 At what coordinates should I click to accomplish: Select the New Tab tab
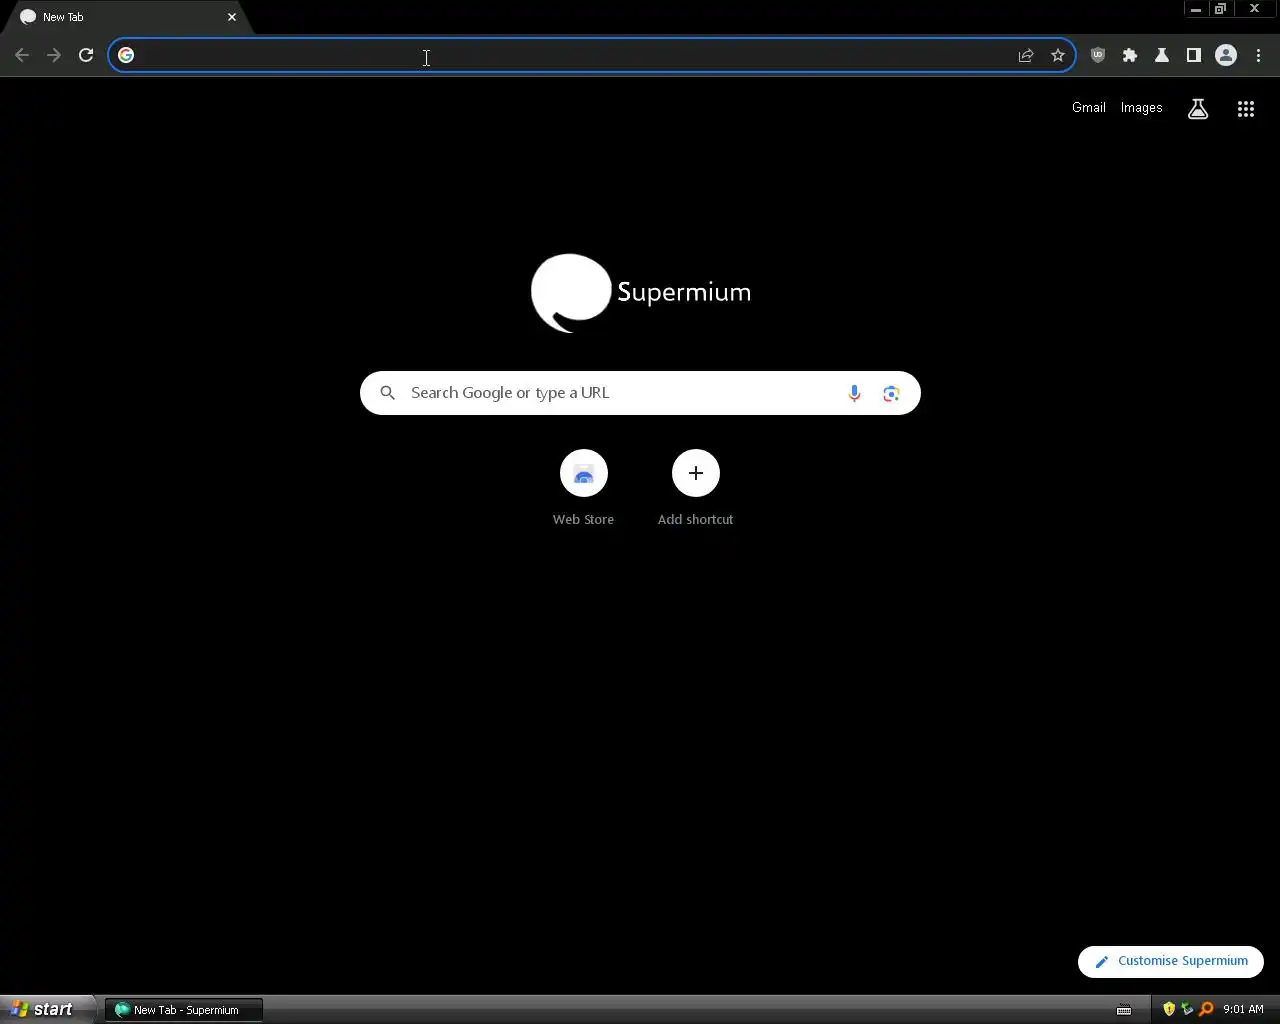(125, 17)
